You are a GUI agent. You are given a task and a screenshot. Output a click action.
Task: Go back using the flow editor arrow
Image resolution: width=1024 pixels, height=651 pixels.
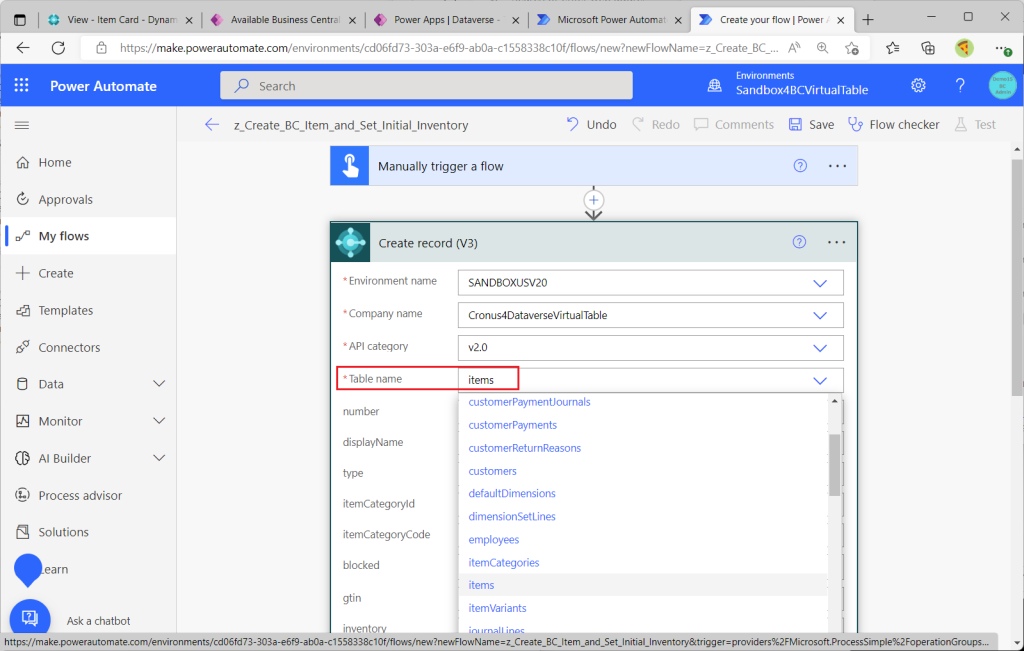[x=212, y=125]
